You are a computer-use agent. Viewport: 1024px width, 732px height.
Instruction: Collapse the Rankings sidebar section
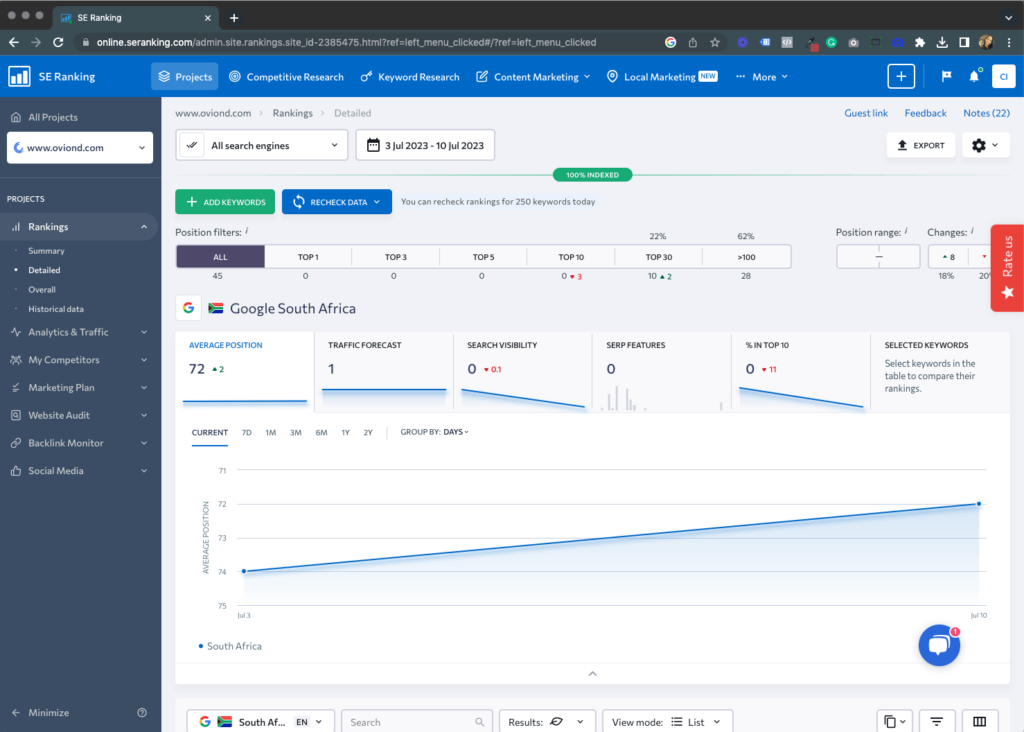coord(144,227)
